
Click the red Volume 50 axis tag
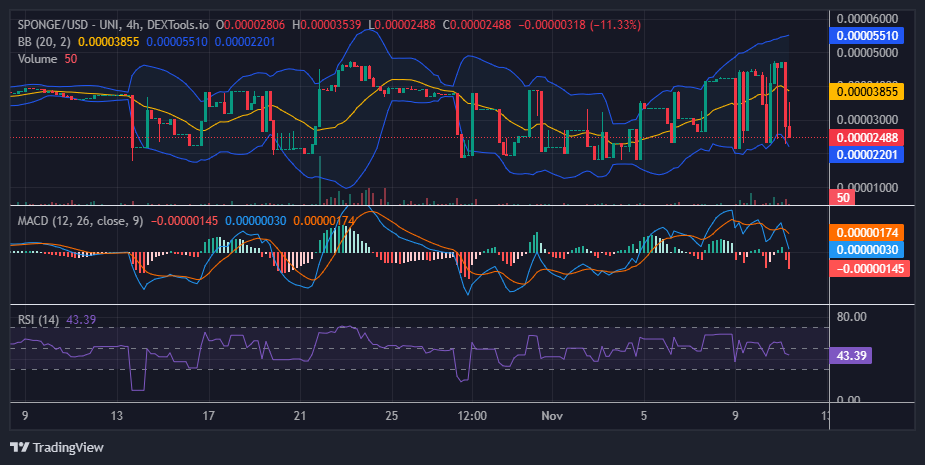842,197
